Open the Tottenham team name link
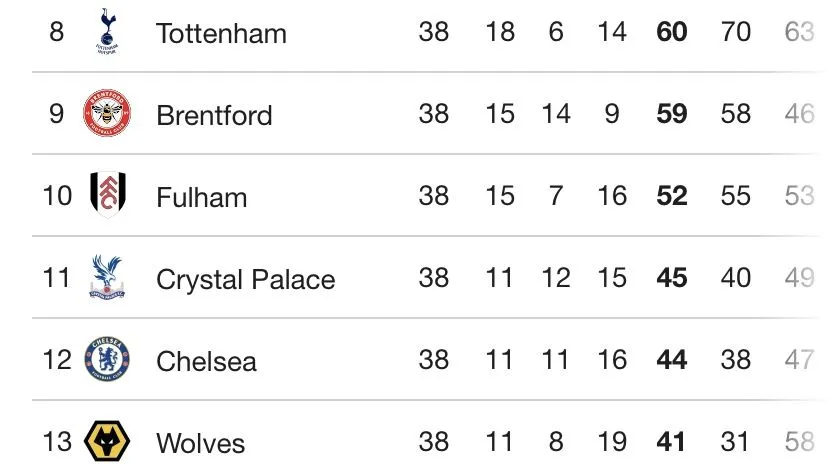 (x=221, y=33)
